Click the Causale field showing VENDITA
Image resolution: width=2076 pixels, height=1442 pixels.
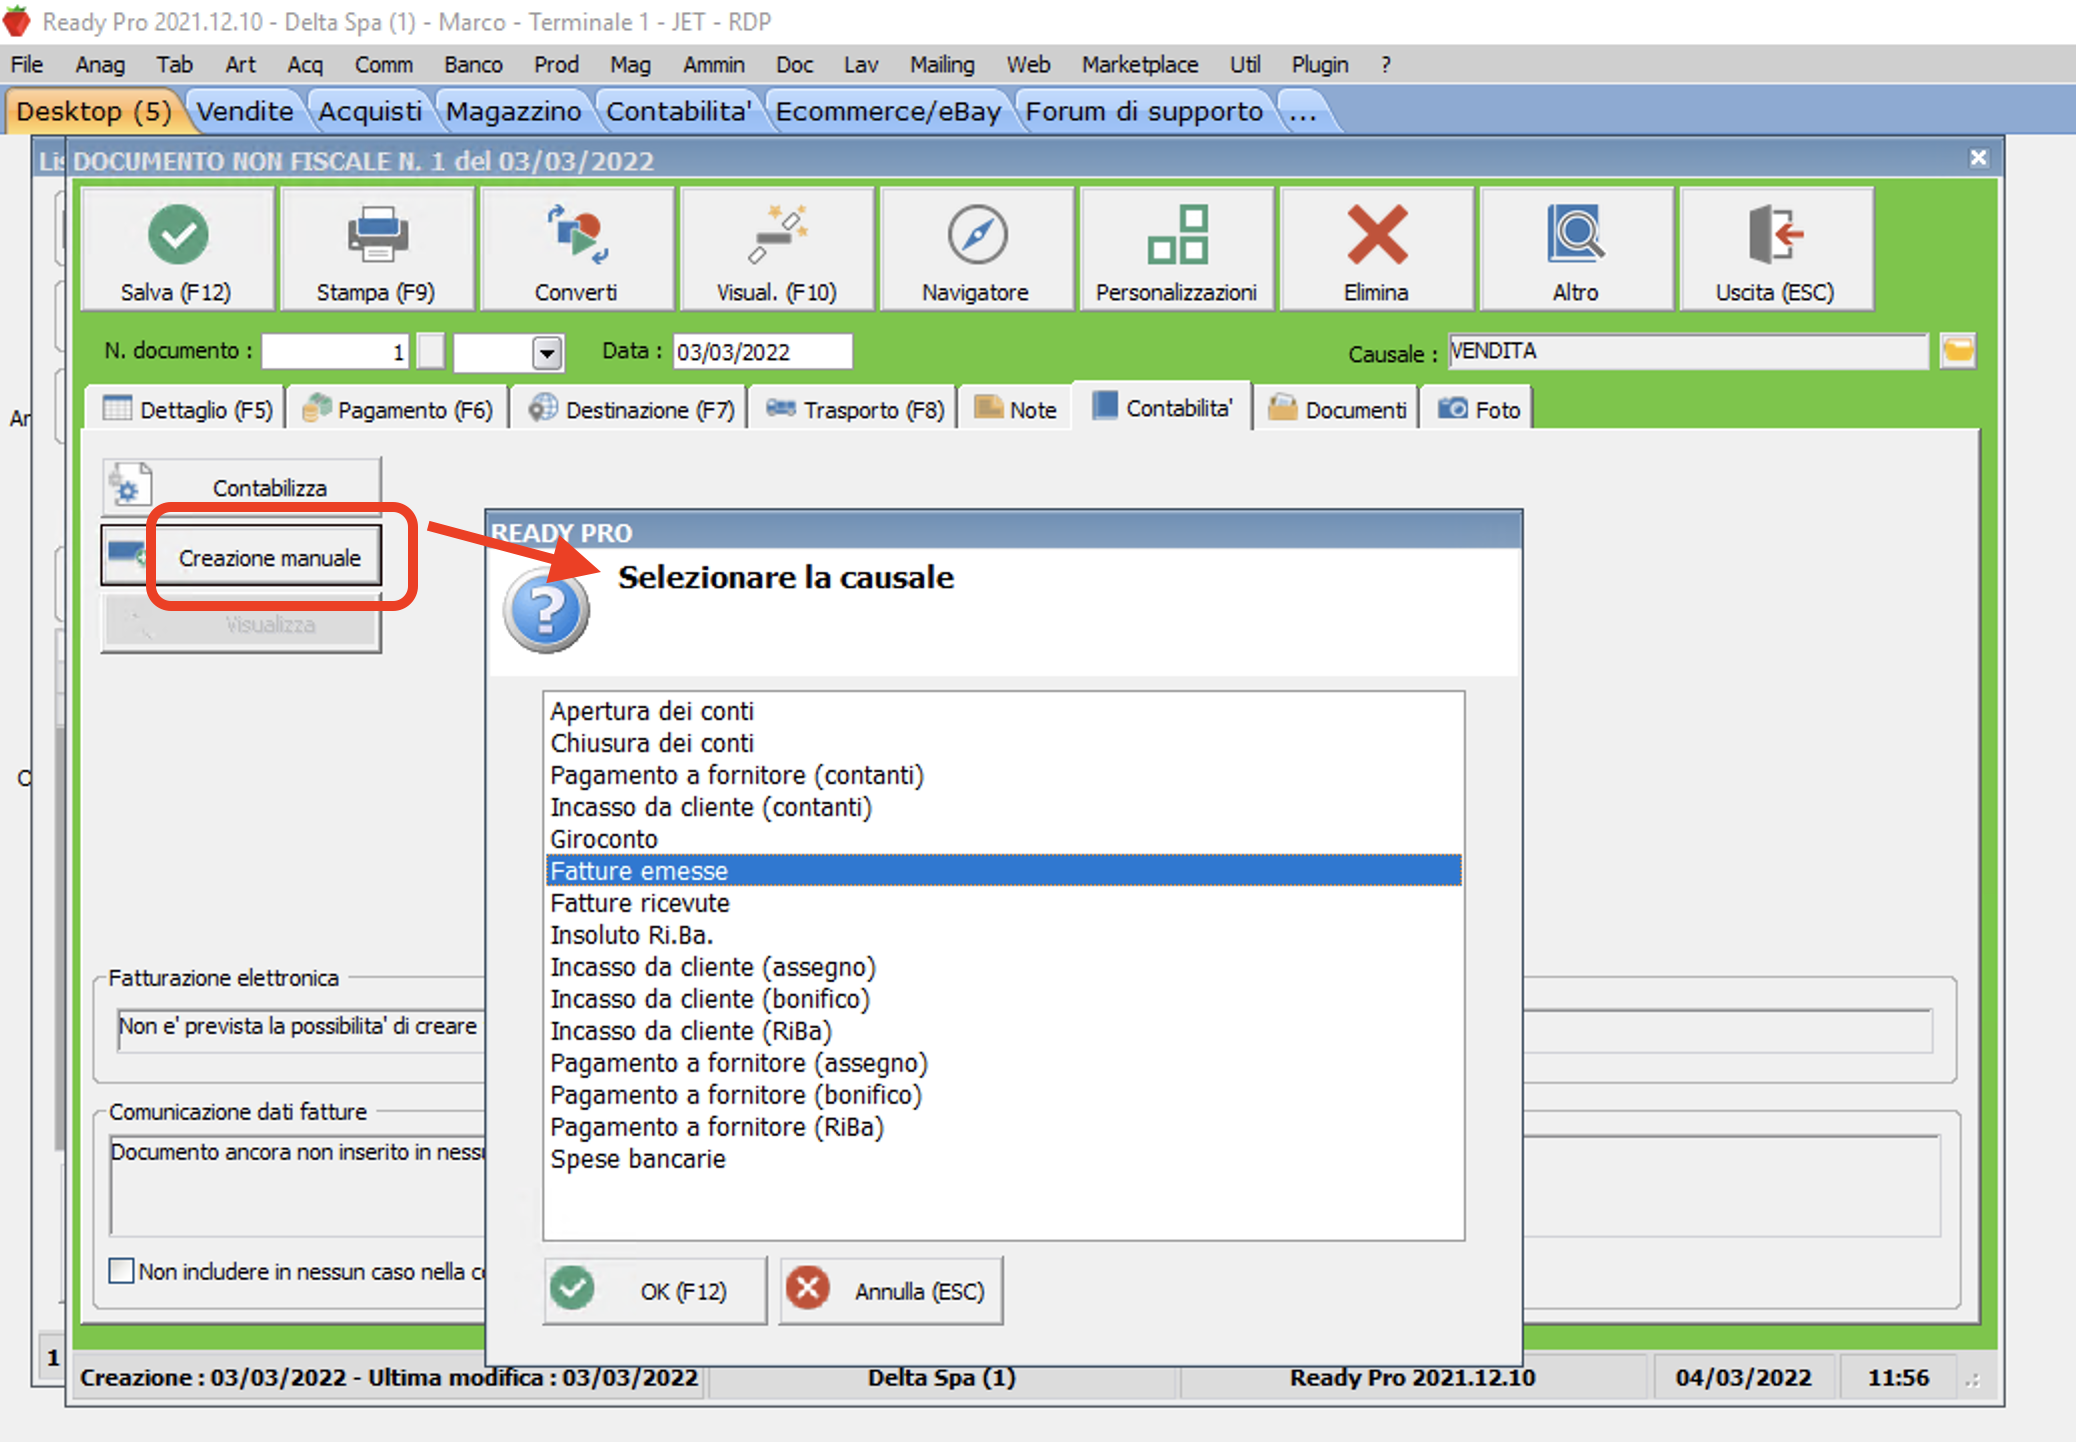[1687, 351]
